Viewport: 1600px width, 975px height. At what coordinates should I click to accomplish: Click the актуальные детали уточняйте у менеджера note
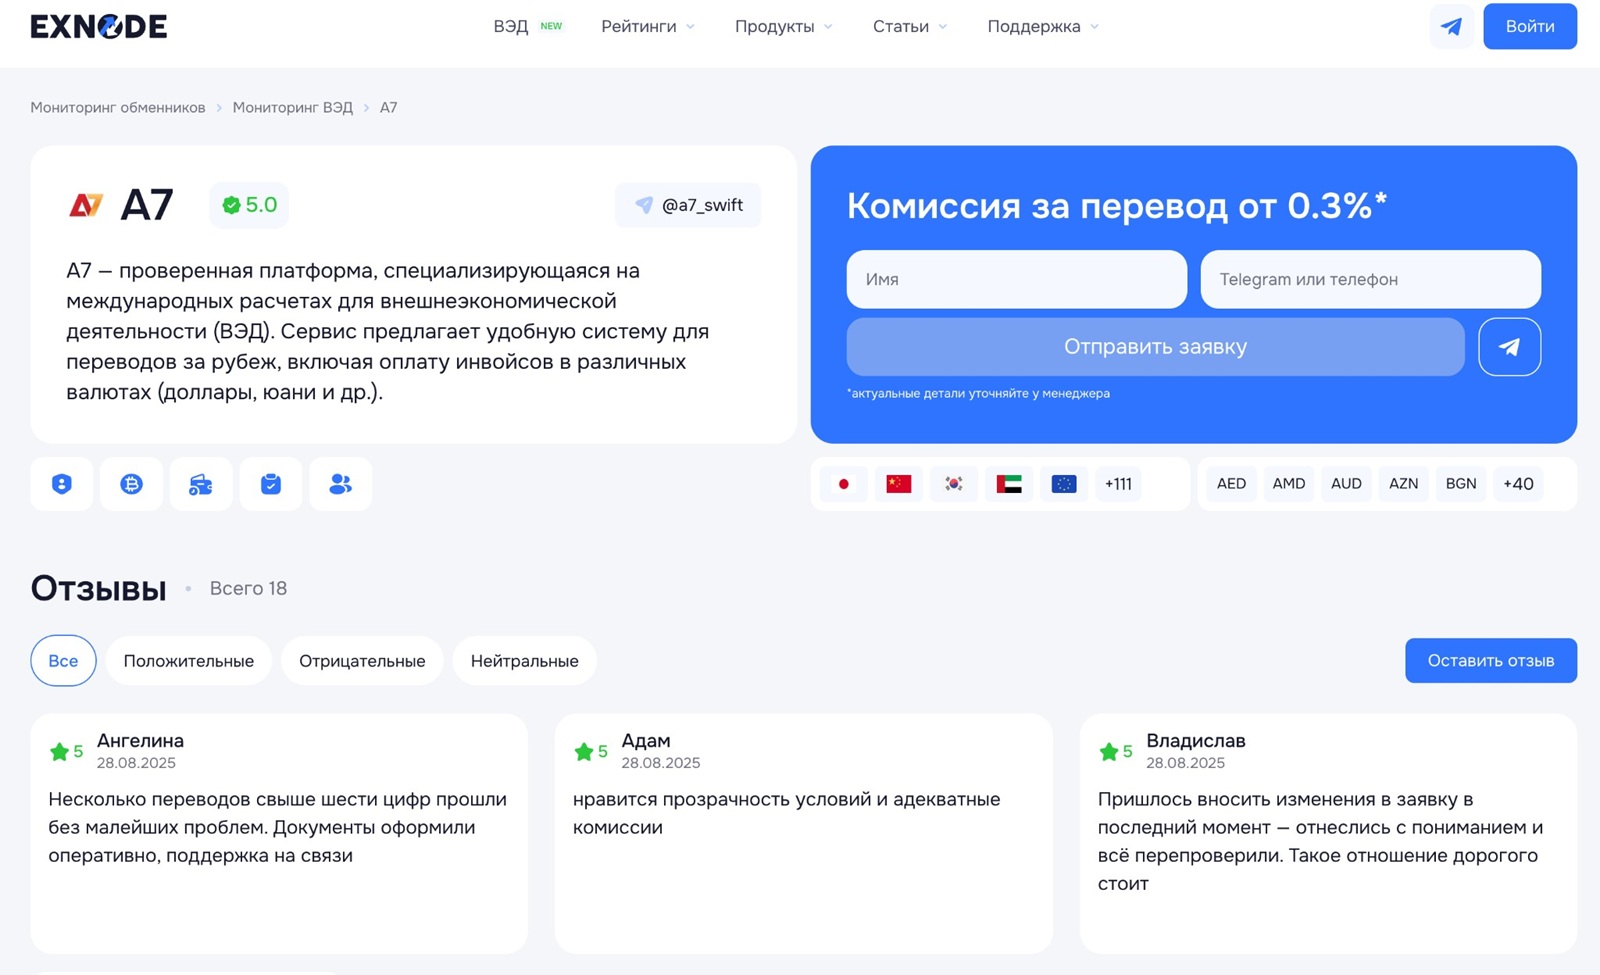(978, 393)
